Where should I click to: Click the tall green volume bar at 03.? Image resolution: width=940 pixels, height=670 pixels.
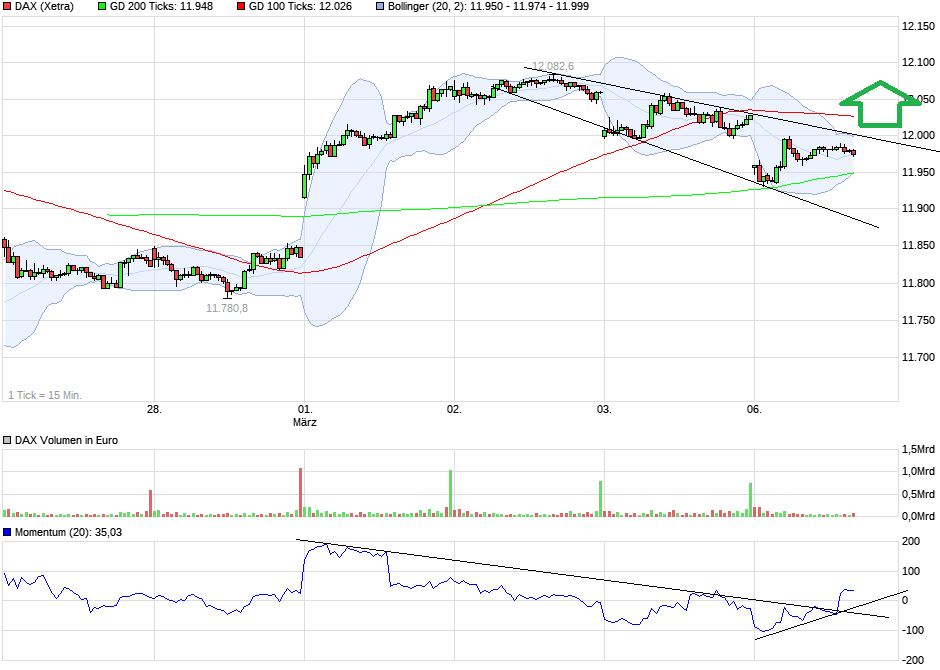click(x=600, y=499)
